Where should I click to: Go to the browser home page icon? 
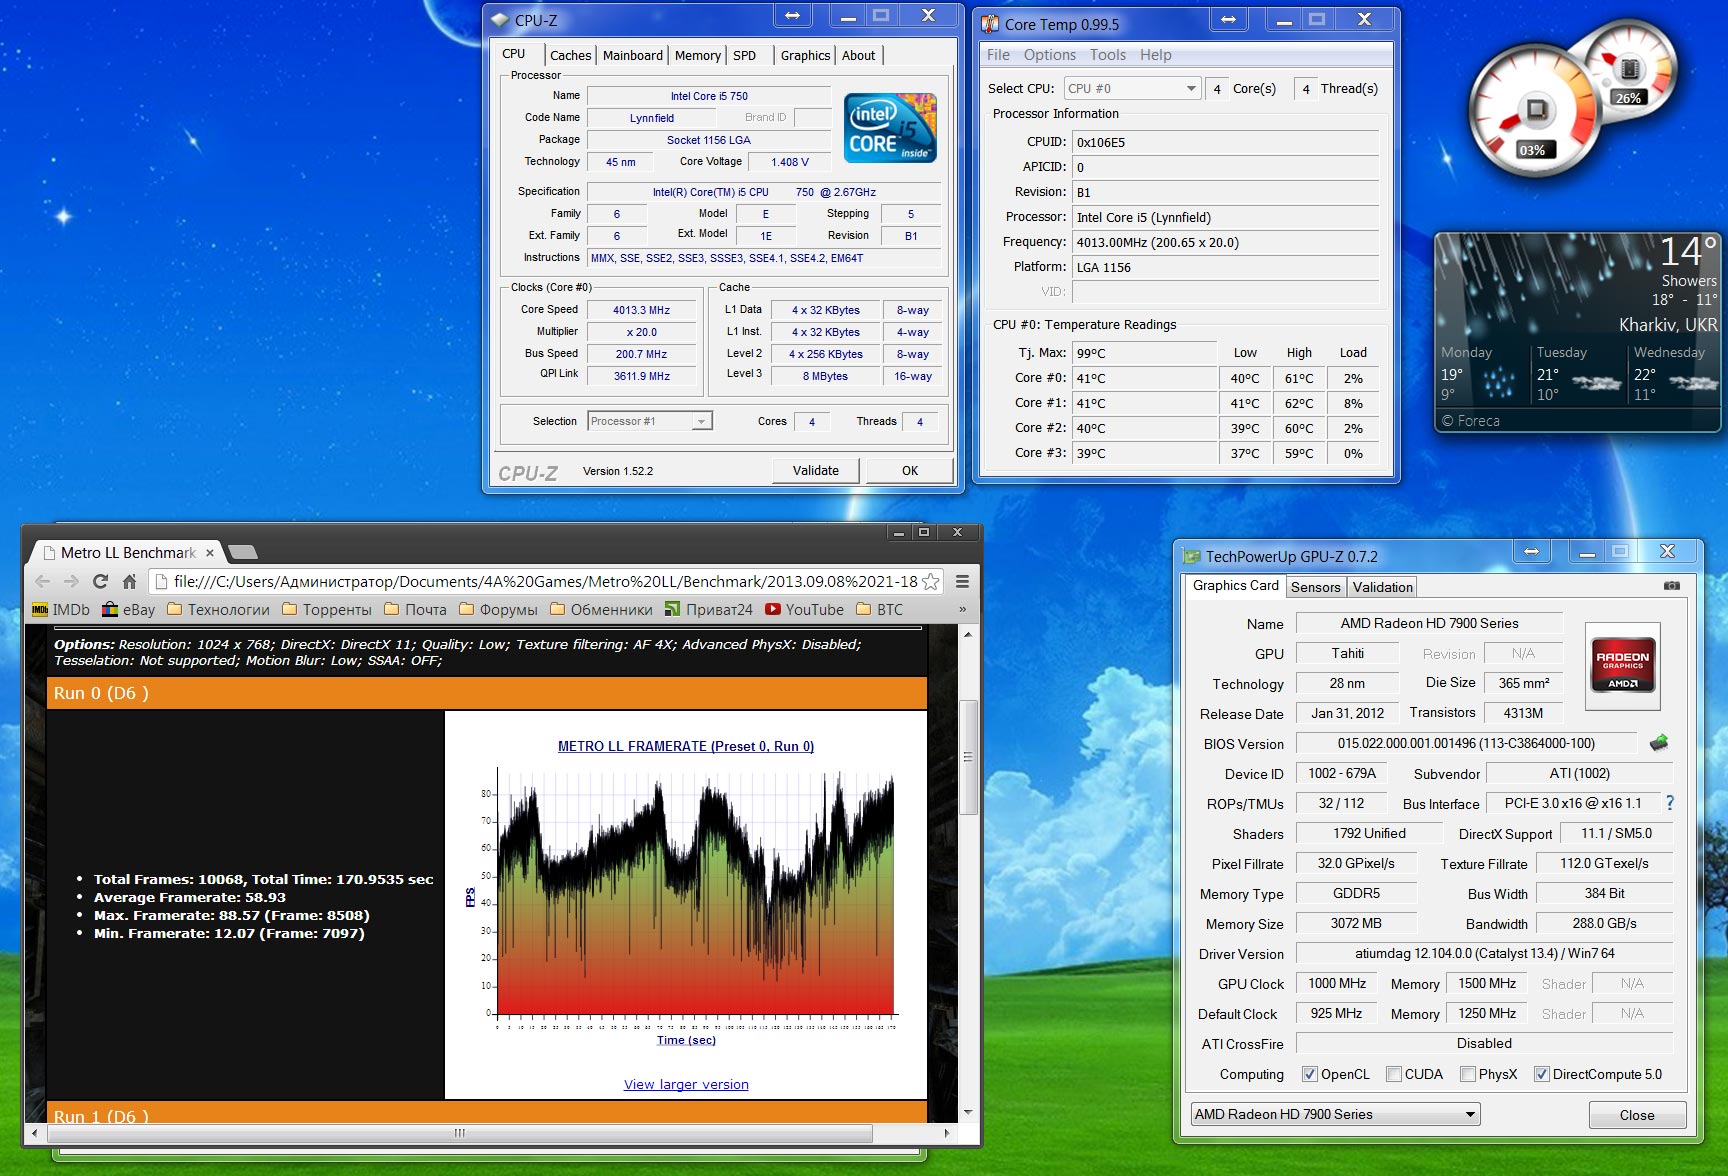tap(129, 581)
